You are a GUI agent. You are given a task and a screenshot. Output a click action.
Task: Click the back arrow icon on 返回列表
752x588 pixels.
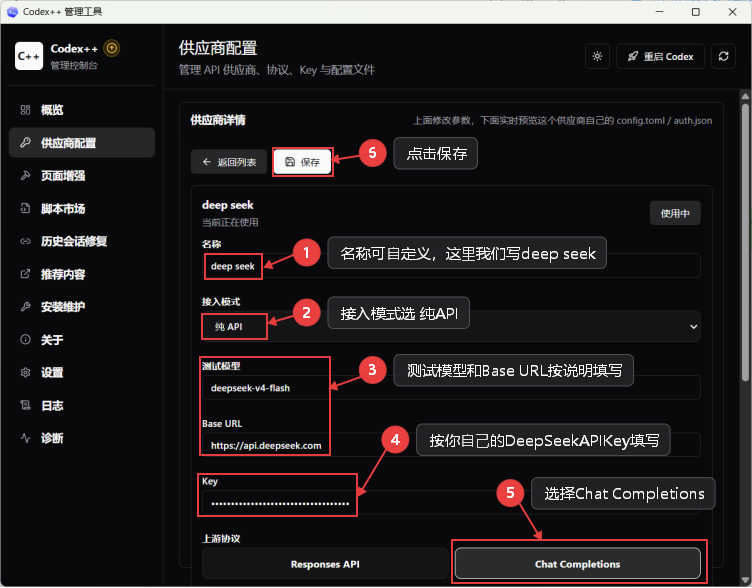click(x=207, y=162)
